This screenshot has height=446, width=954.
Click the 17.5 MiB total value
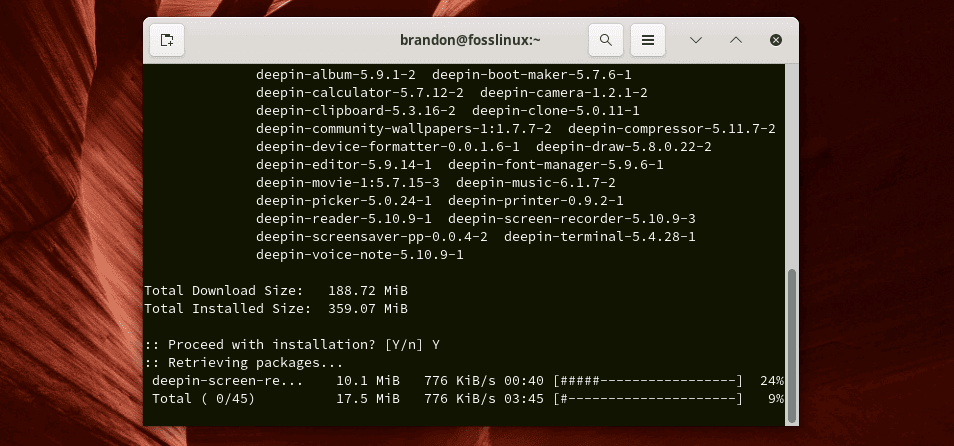367,399
